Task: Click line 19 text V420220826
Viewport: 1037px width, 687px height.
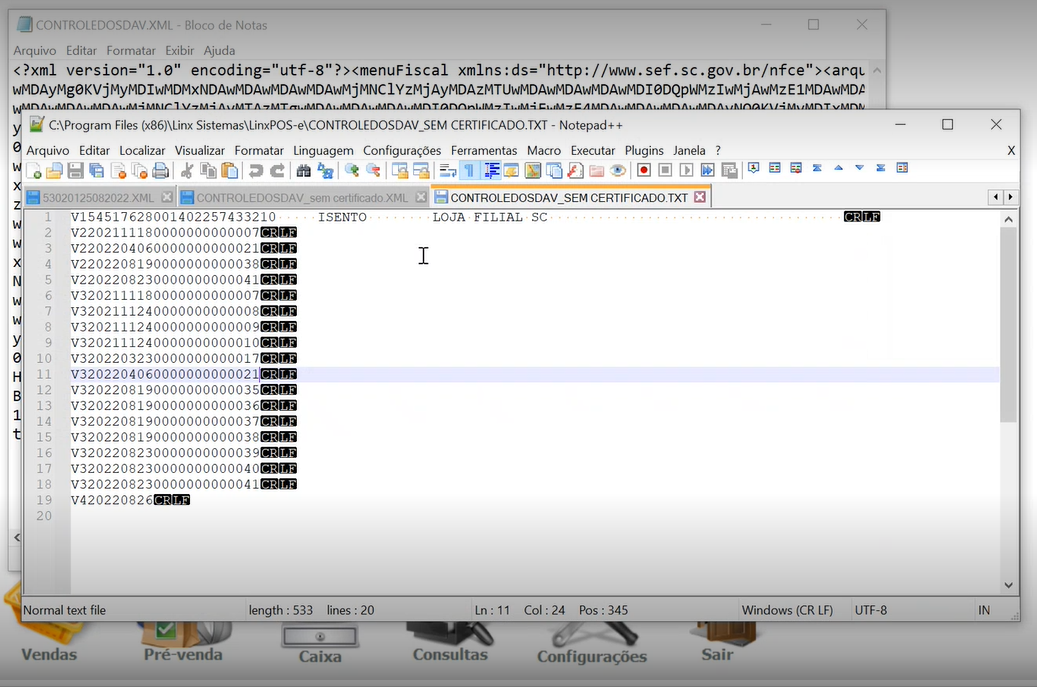Action: pyautogui.click(x=112, y=500)
